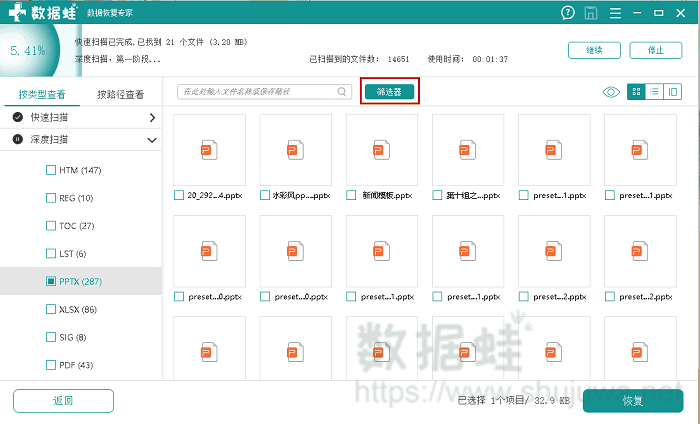700x424 pixels.
Task: Click the 5.41% scan progress circle
Action: (x=28, y=50)
